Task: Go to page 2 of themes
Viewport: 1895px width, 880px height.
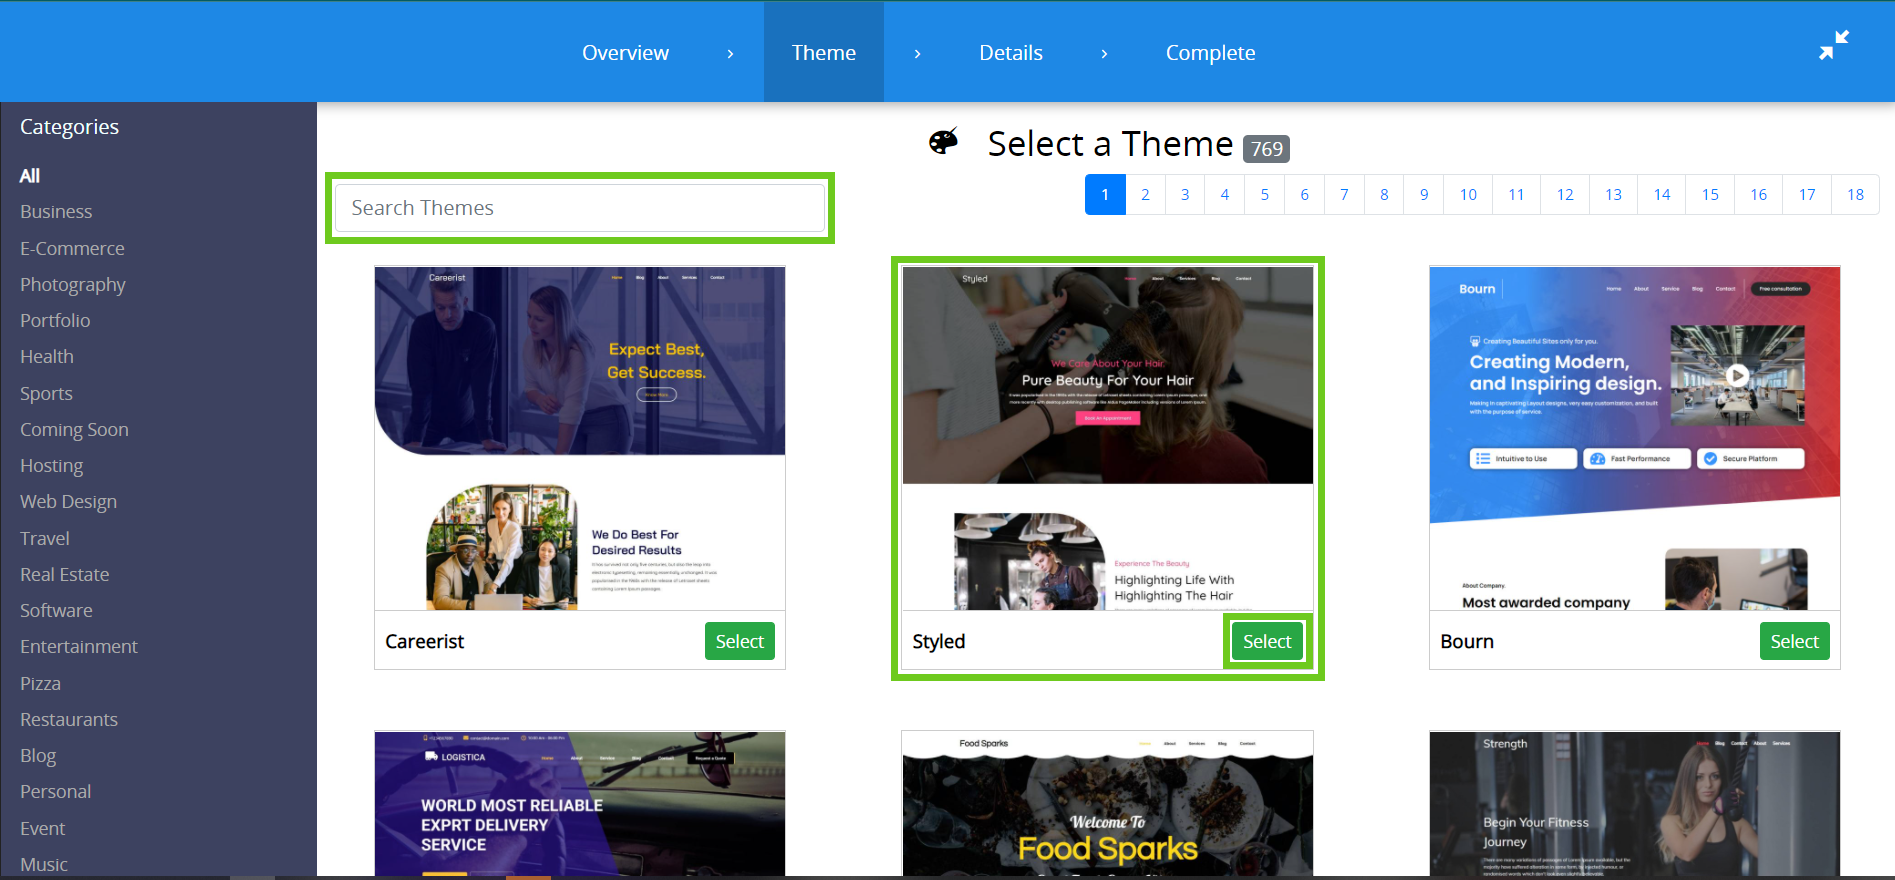Action: [x=1145, y=195]
